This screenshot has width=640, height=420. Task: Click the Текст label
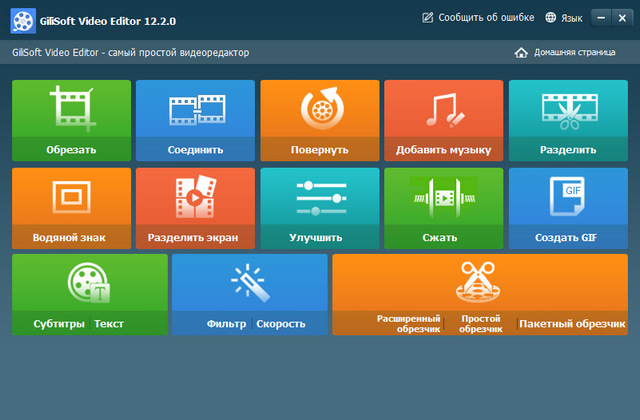(x=109, y=324)
